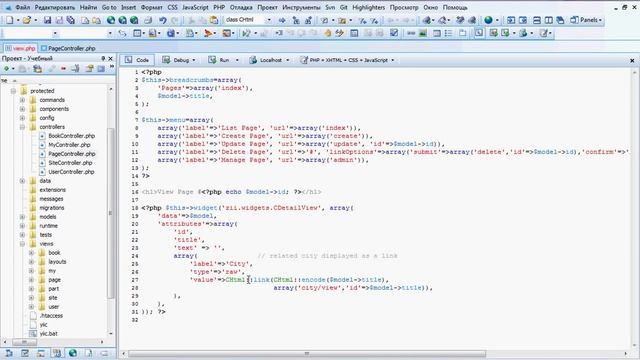Click the red dash remove icon in Project panel

tap(63, 69)
